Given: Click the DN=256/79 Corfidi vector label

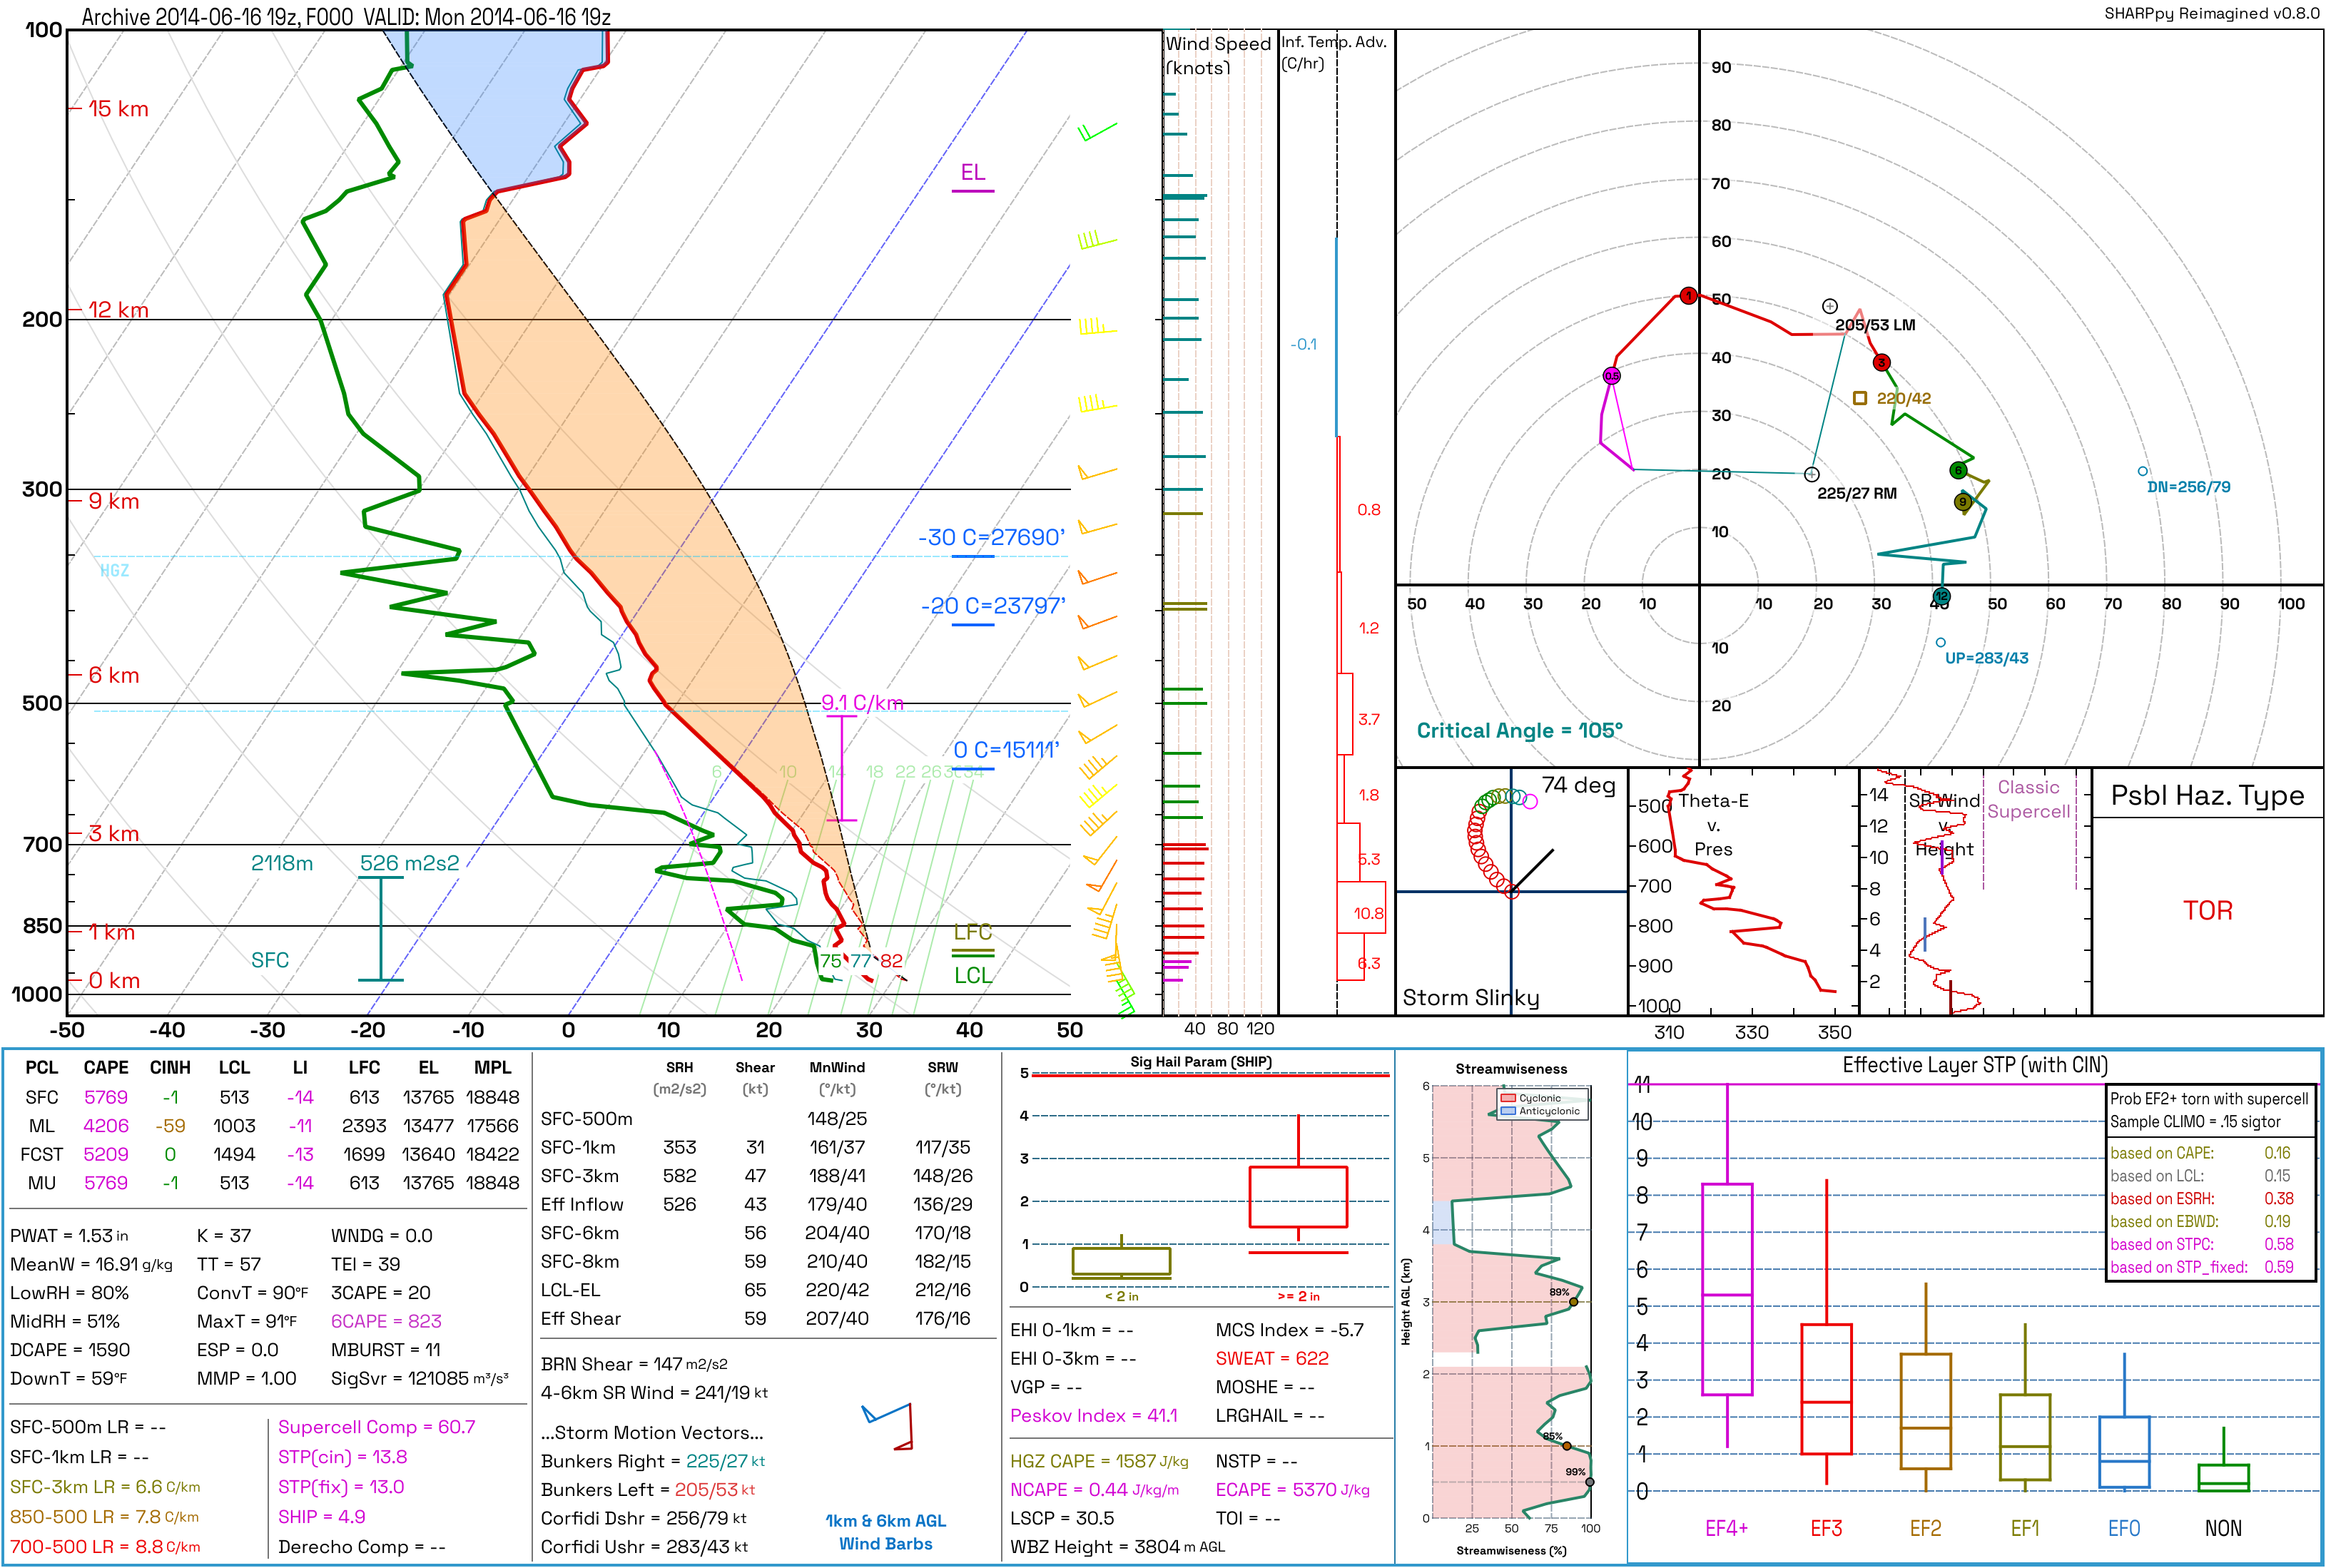Looking at the screenshot, I should click(x=2189, y=487).
